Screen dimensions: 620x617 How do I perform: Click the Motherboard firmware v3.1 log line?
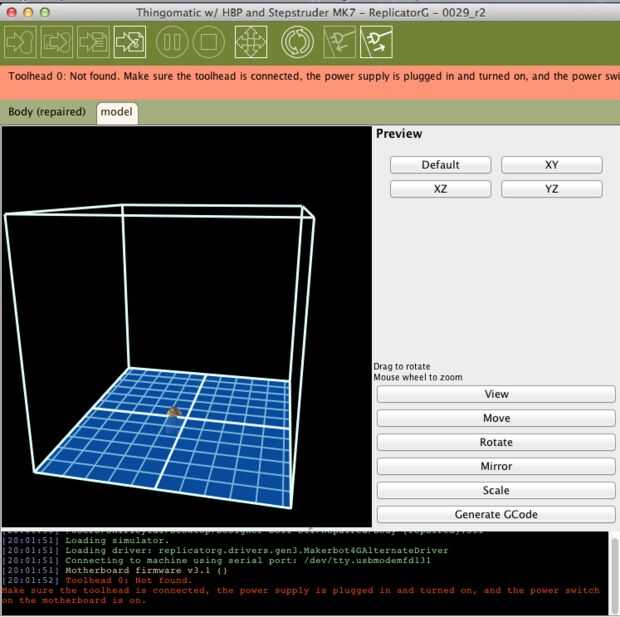[x=115, y=570]
